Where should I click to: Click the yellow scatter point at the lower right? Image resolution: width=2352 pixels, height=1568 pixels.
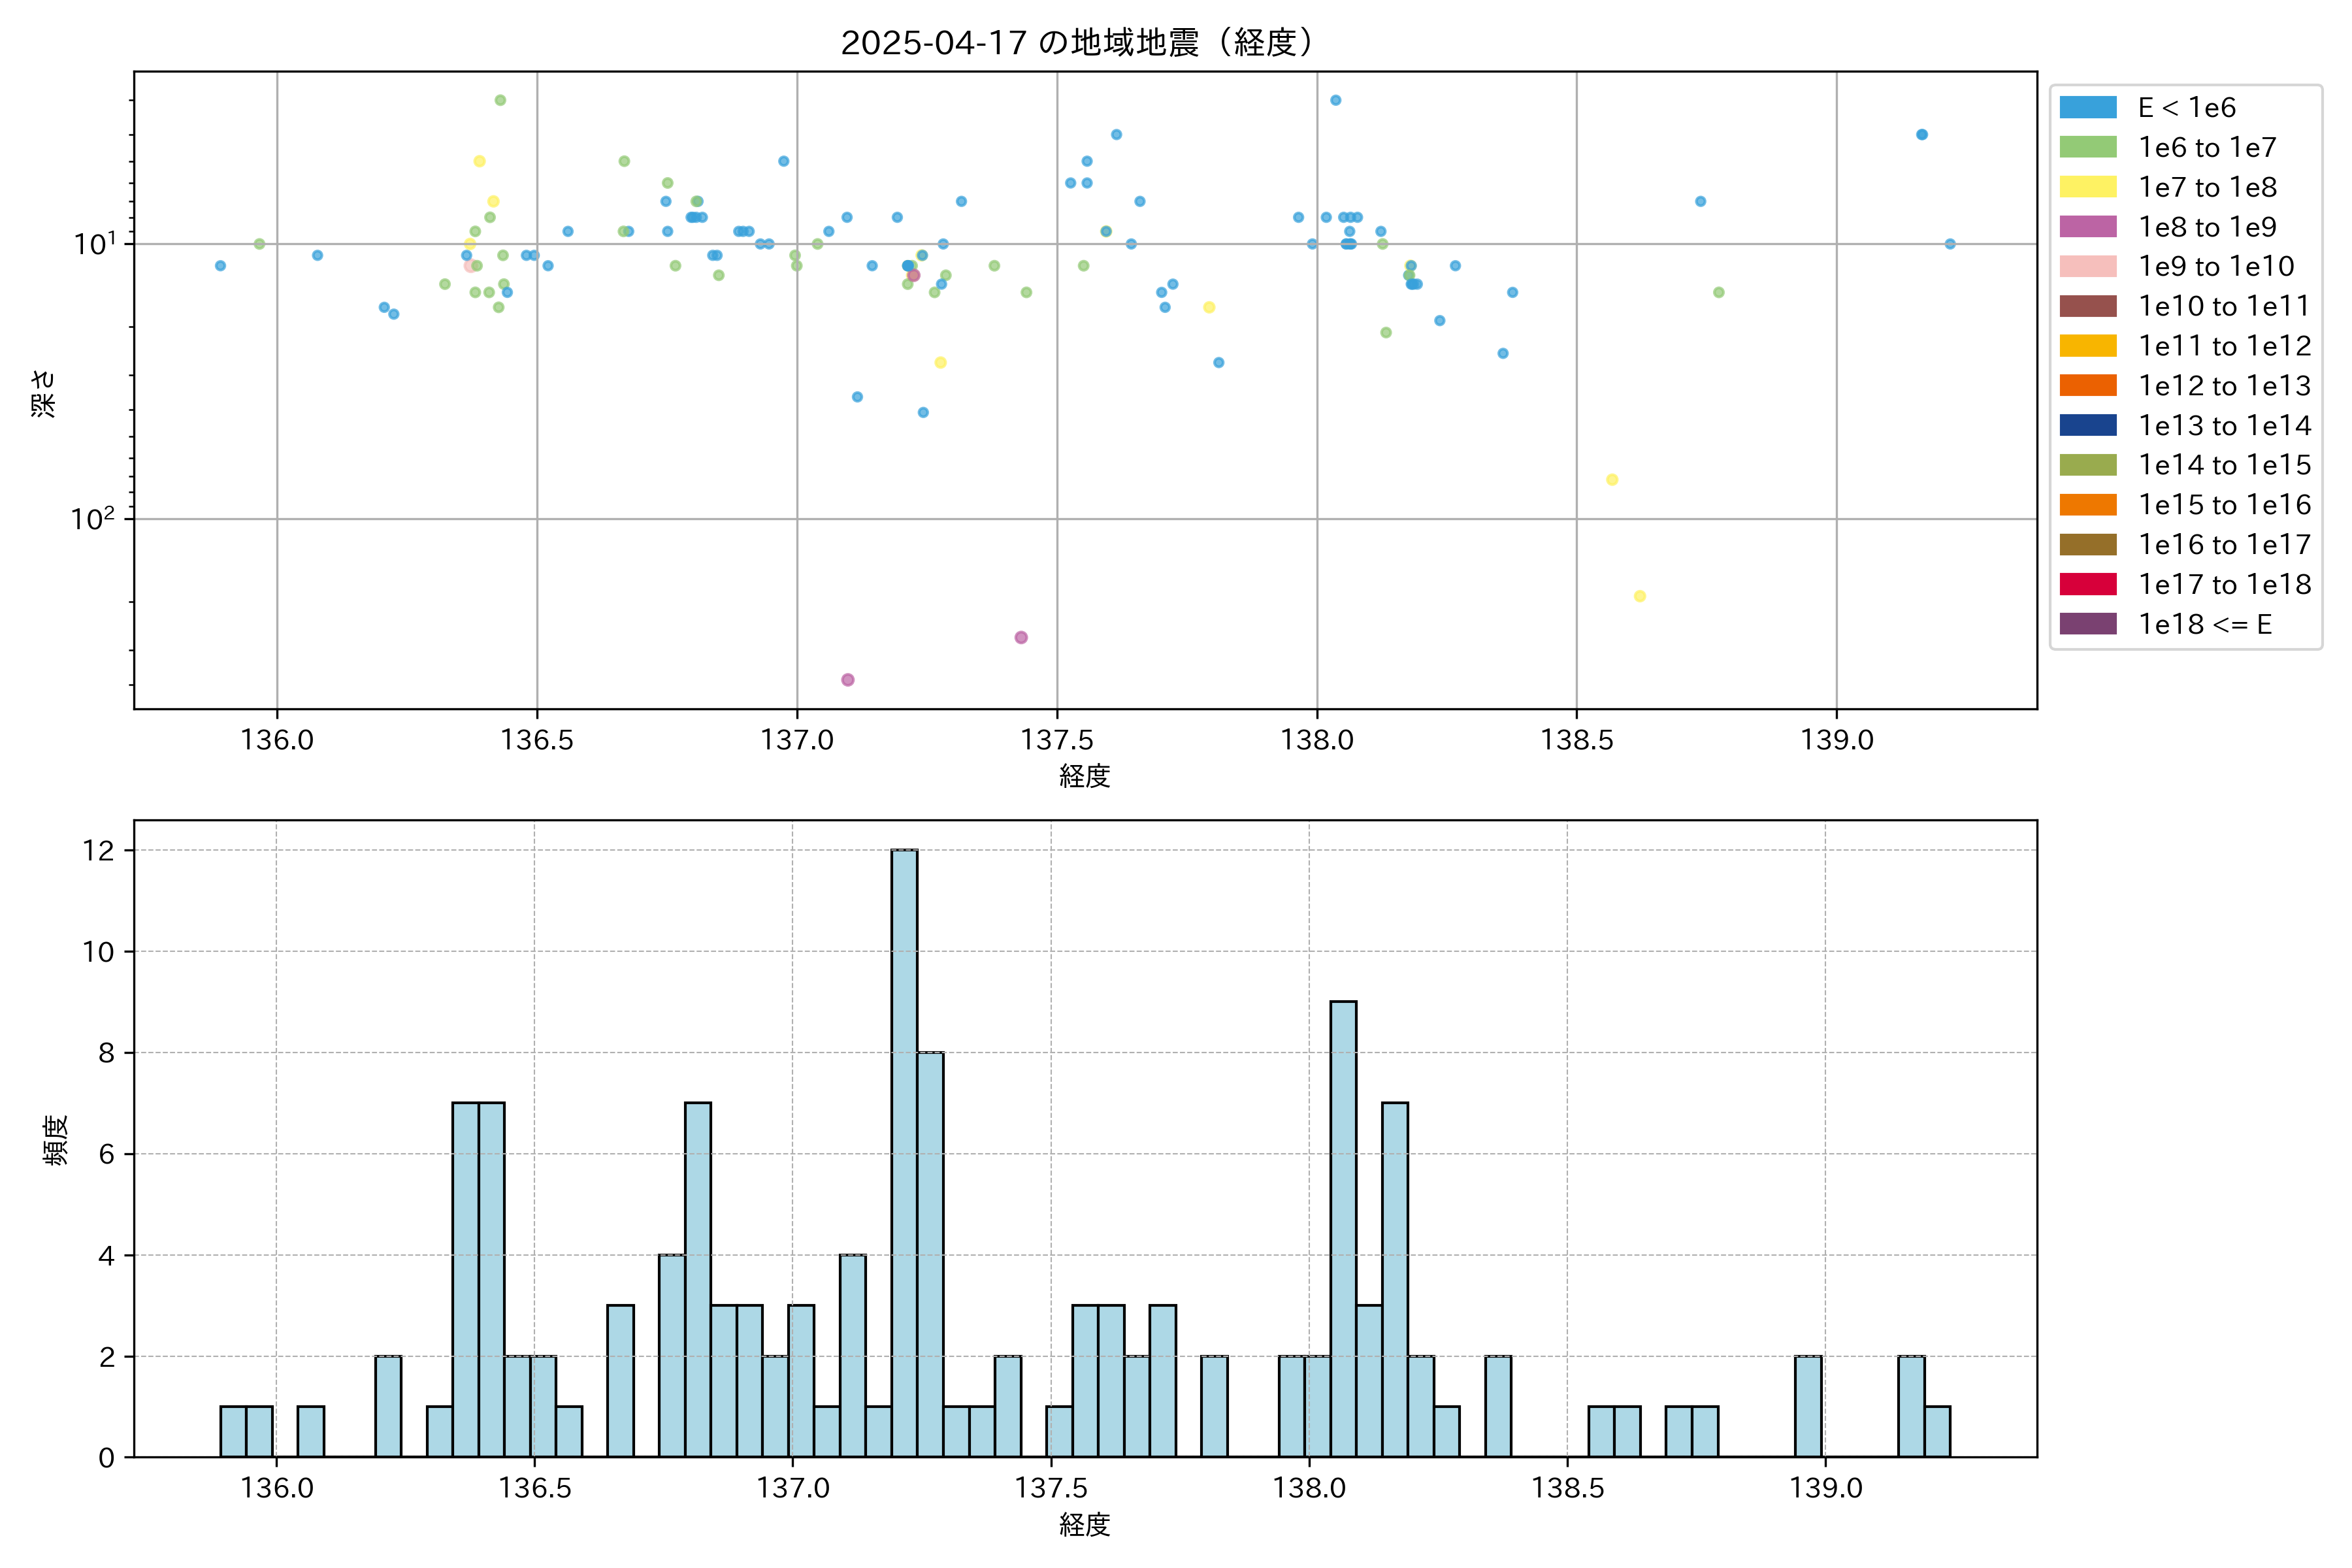1639,596
